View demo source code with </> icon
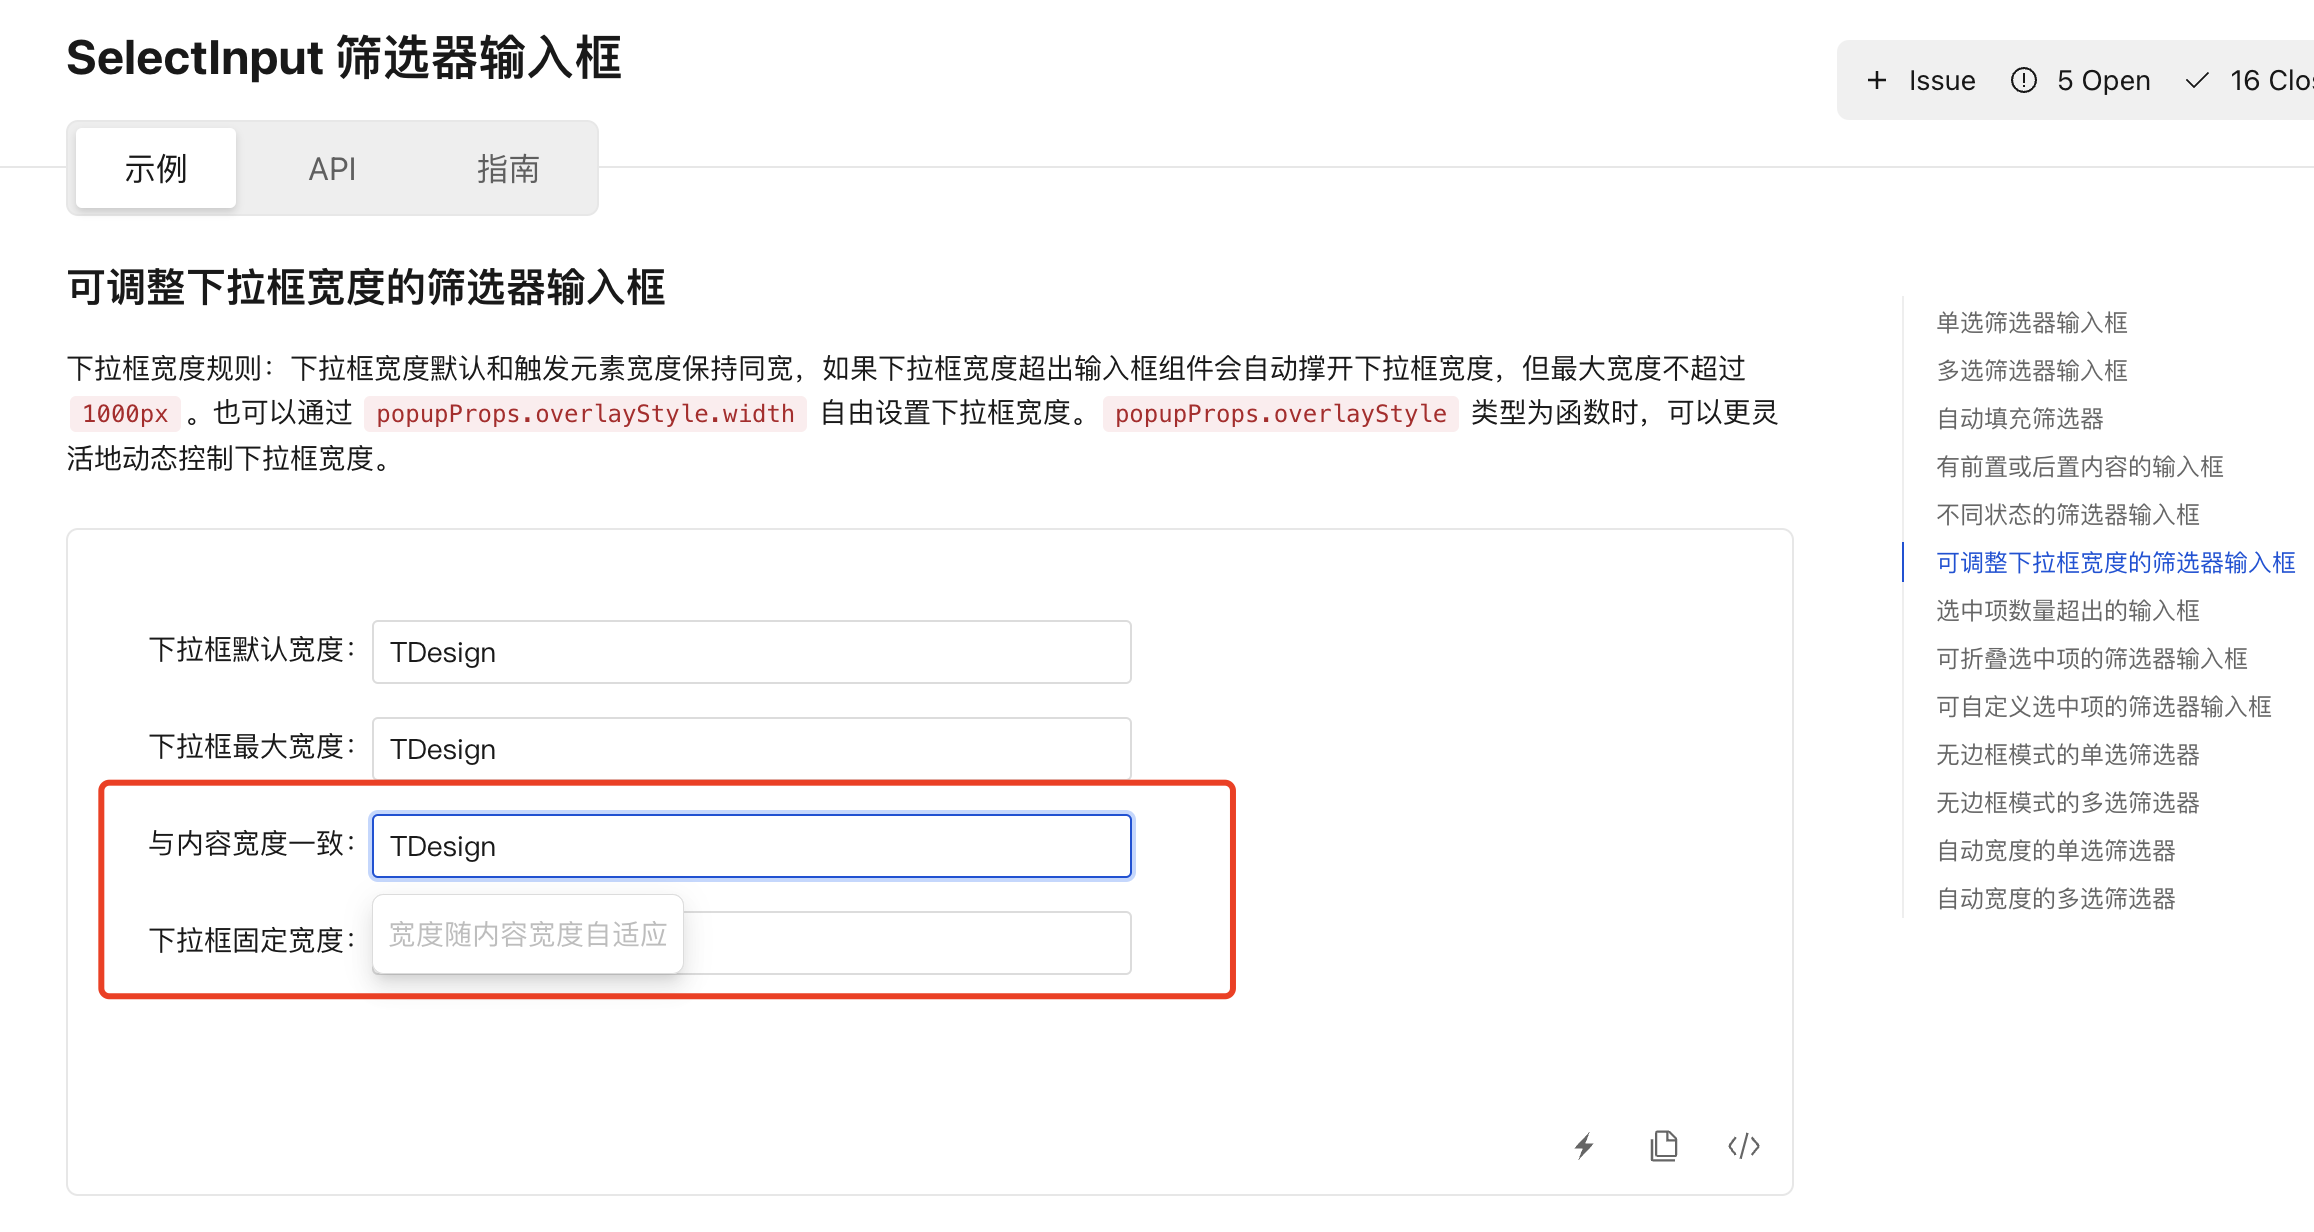 click(1743, 1146)
